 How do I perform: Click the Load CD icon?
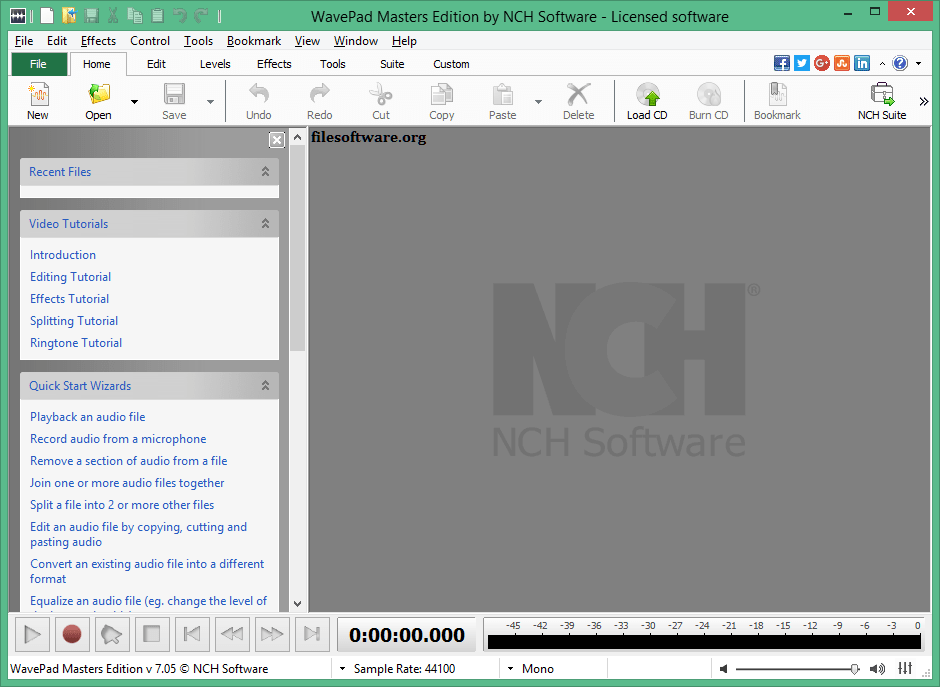[x=647, y=95]
